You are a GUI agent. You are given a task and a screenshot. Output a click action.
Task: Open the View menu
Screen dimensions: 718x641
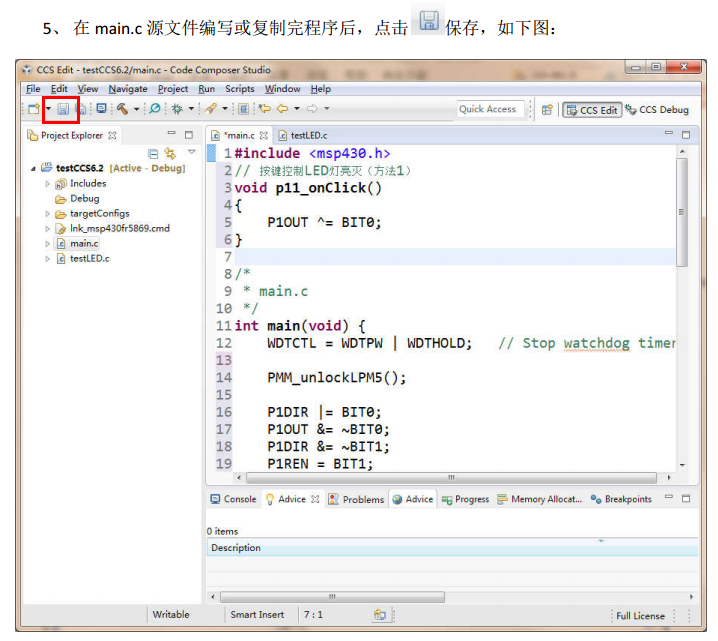tap(87, 89)
